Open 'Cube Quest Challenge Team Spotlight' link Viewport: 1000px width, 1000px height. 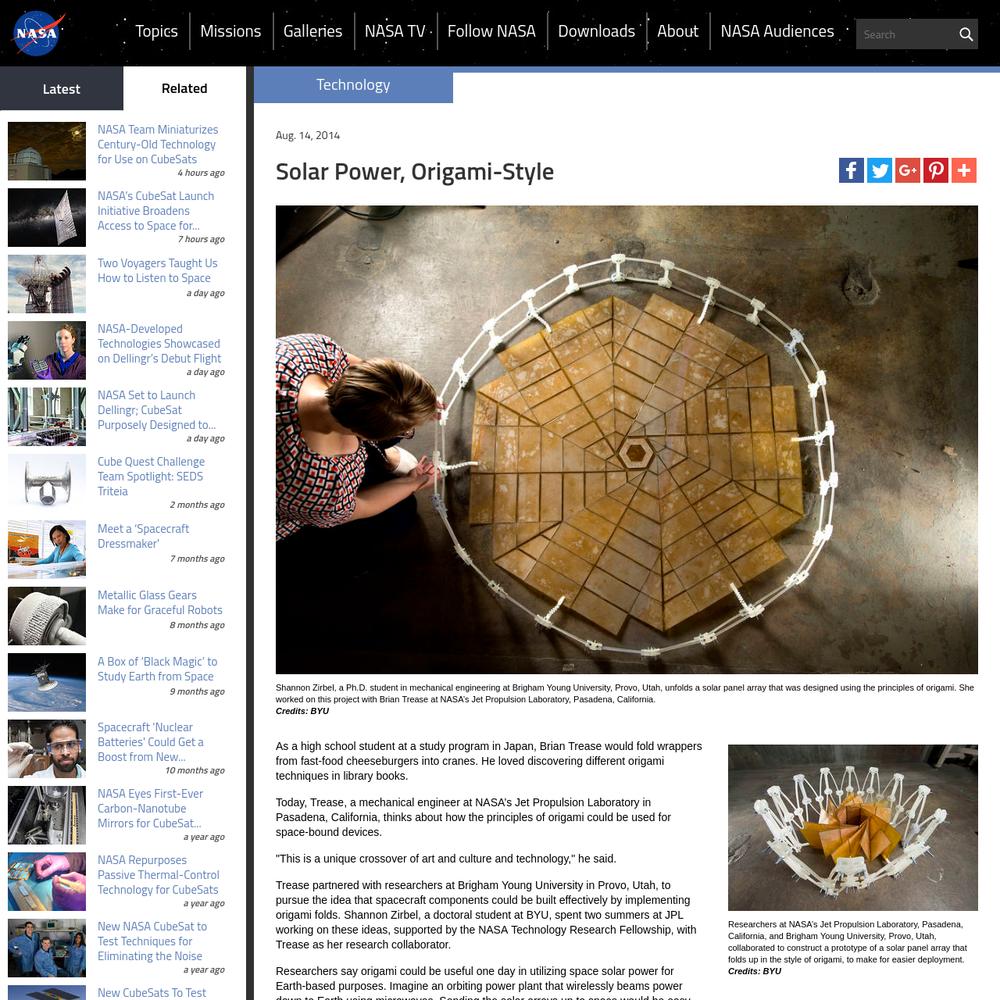pos(151,476)
